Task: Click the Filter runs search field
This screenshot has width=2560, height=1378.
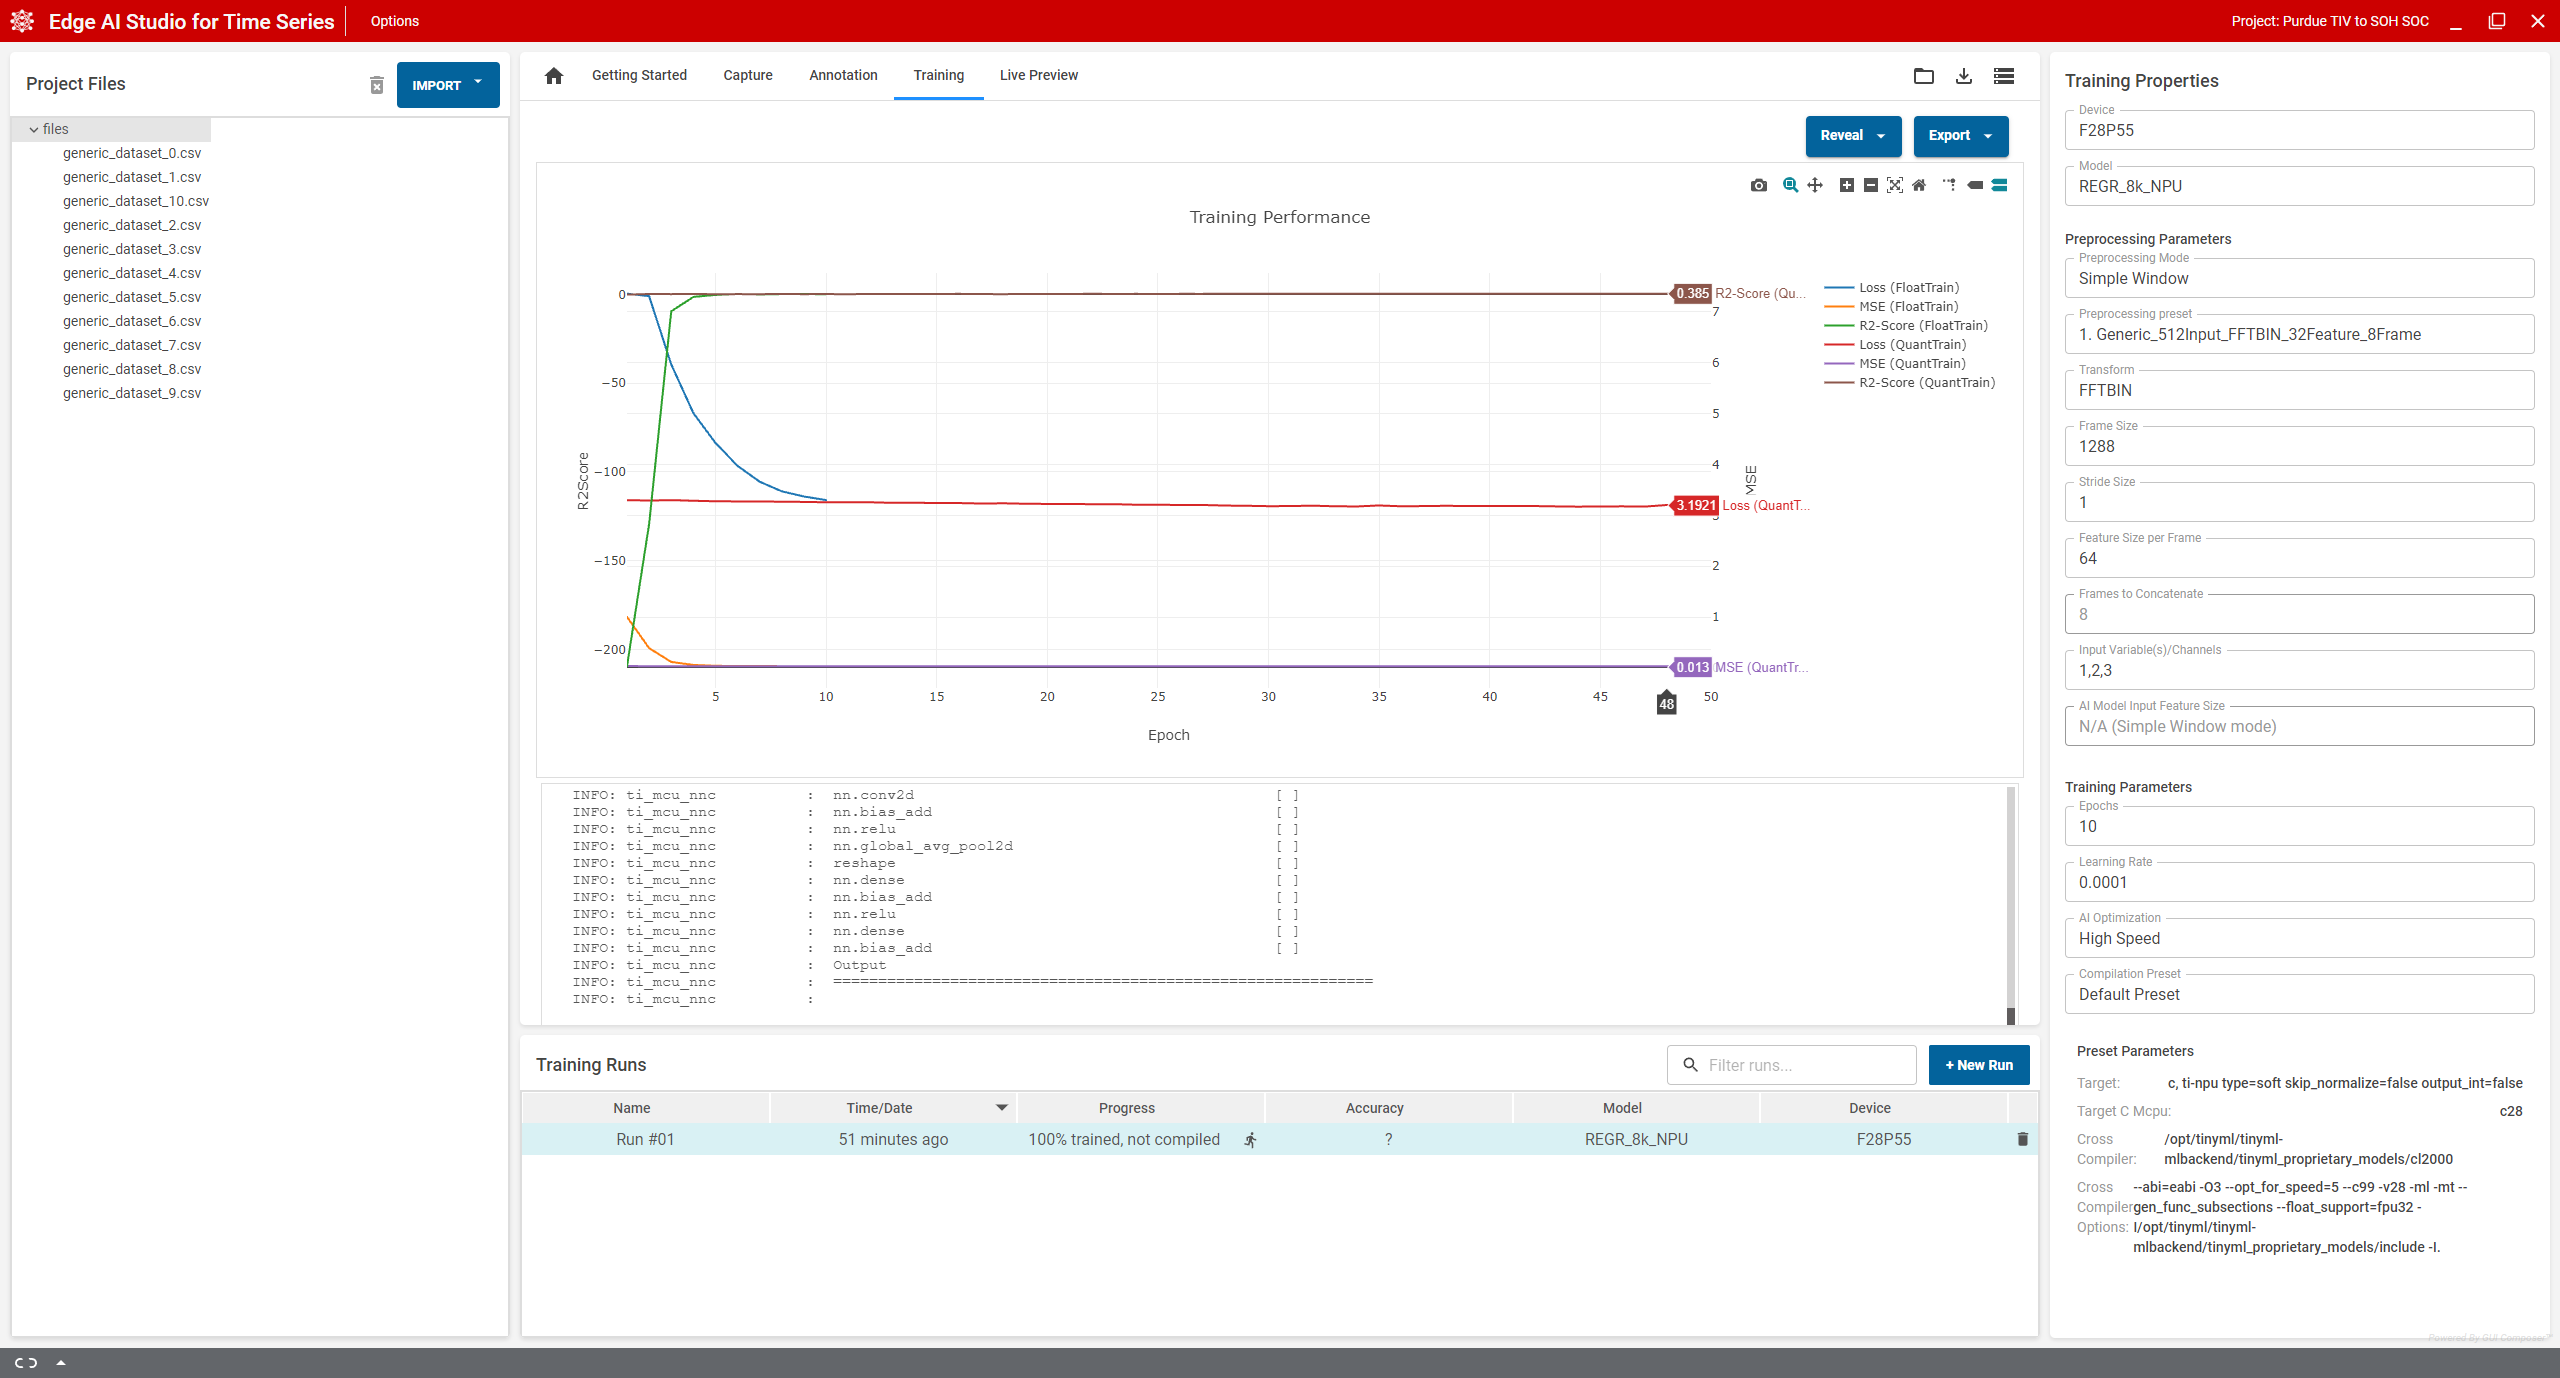Action: tap(1792, 1065)
